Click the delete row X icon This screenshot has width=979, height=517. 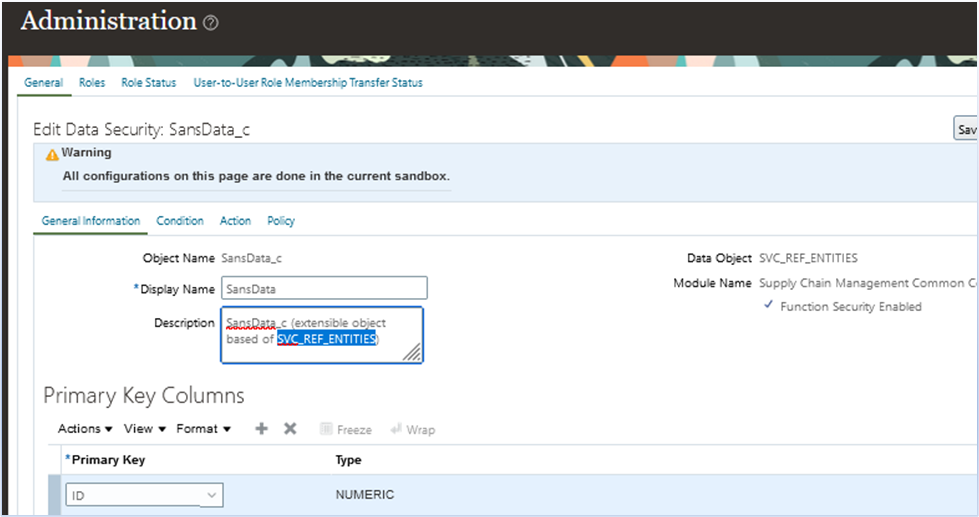point(290,428)
